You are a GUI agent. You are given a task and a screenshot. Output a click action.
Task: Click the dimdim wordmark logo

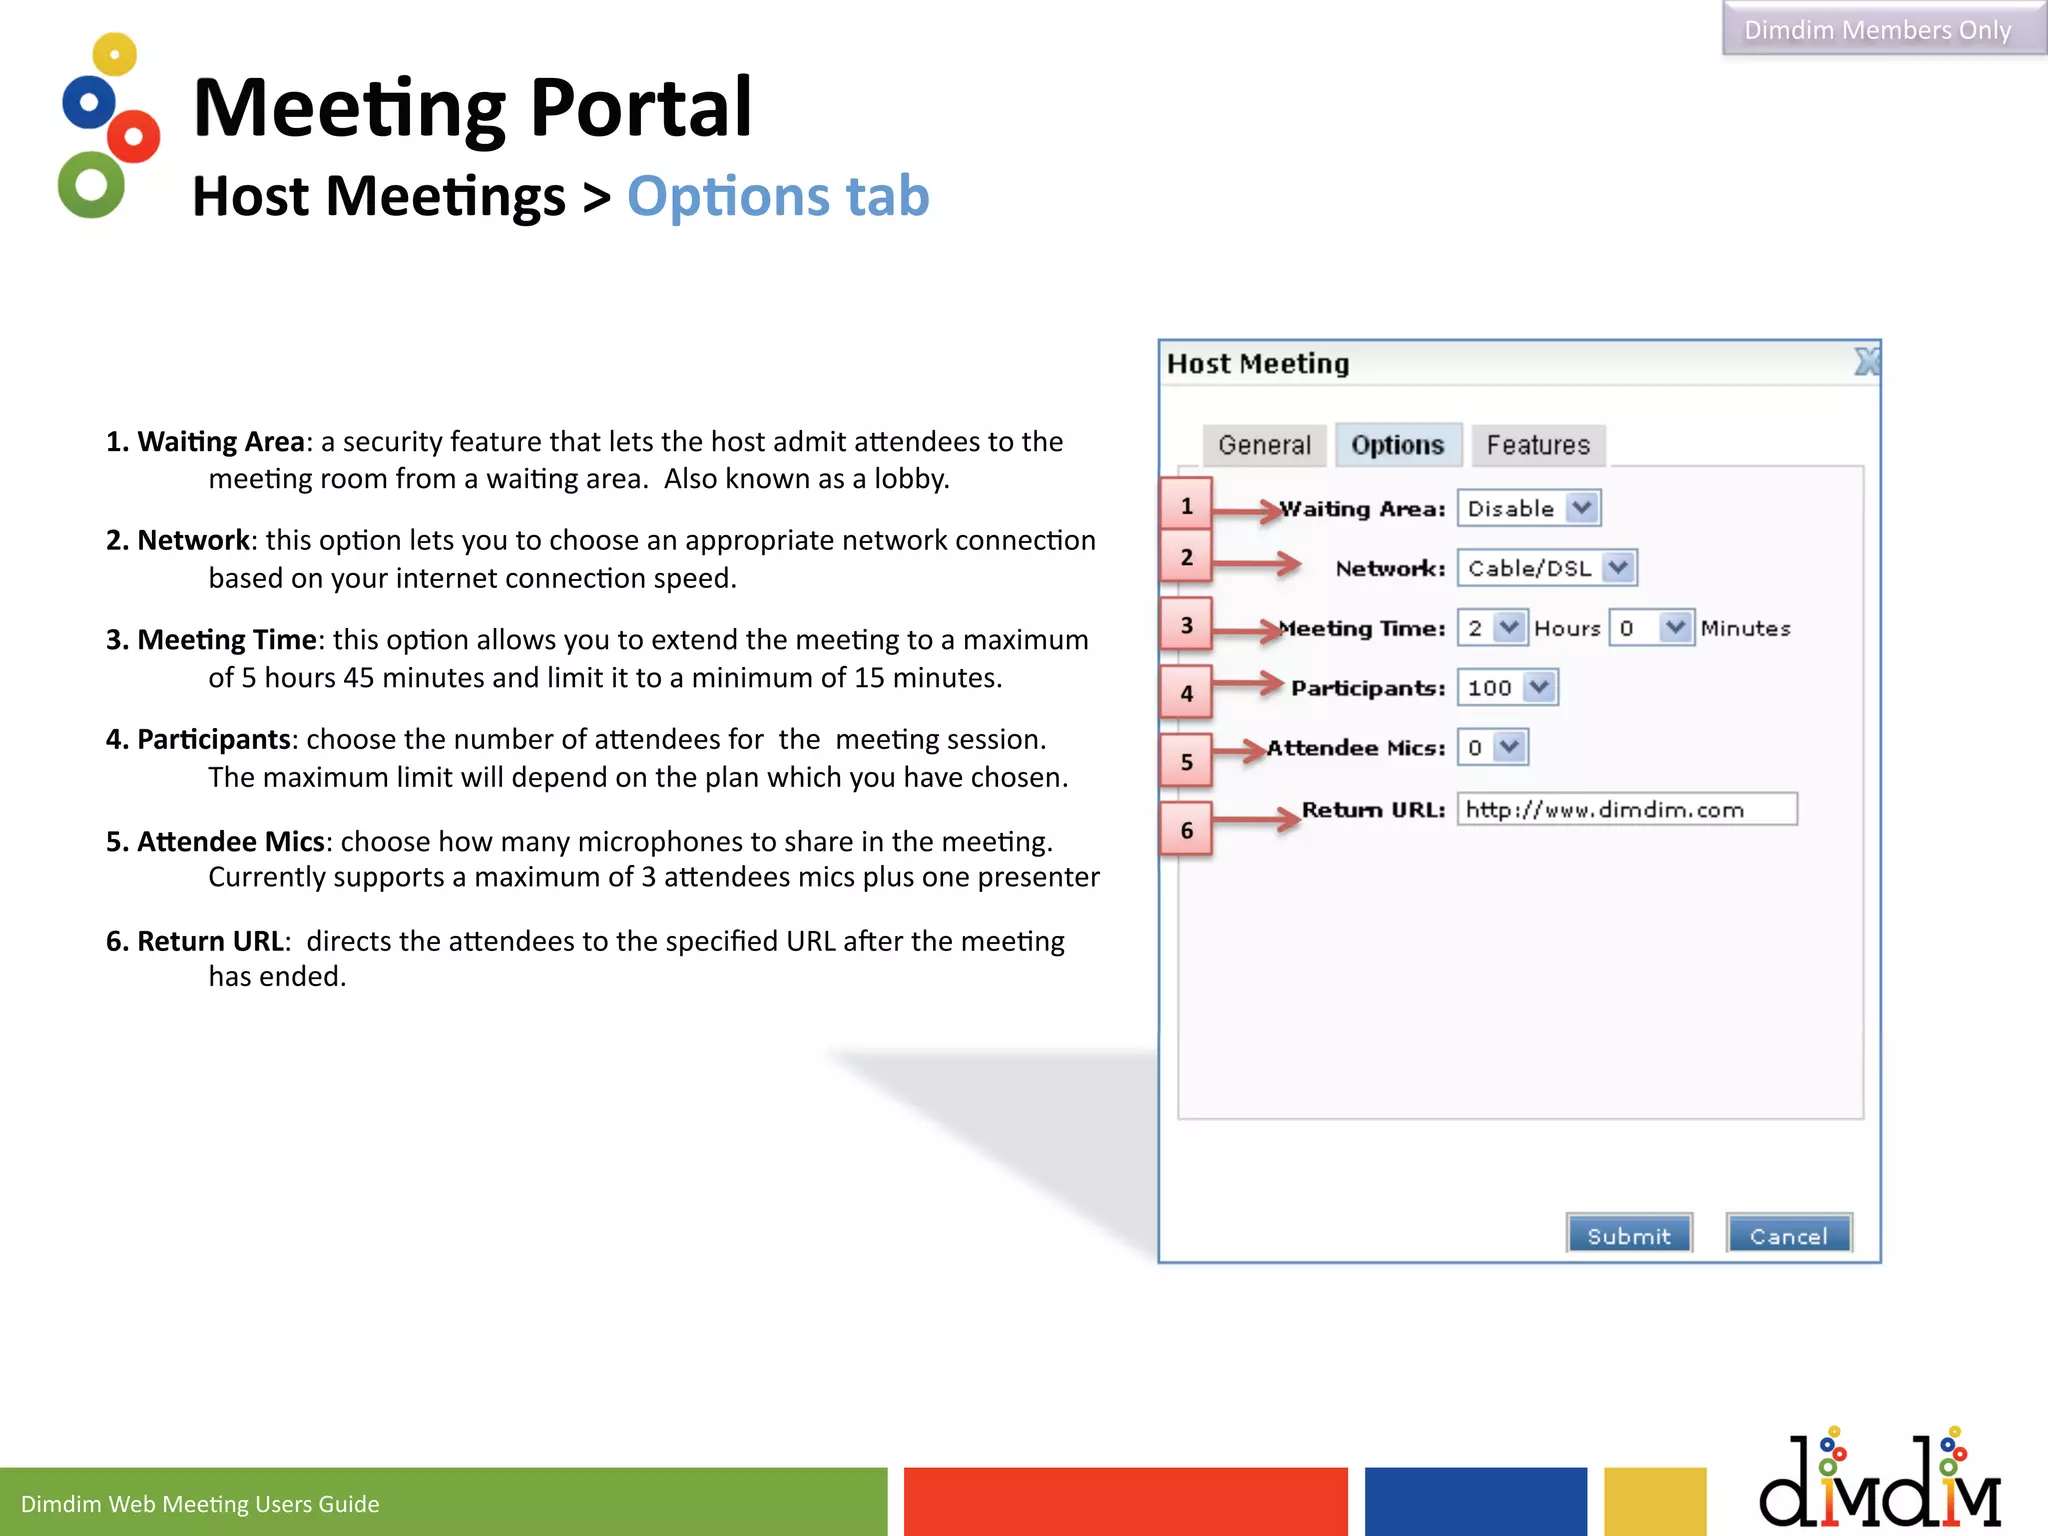pyautogui.click(x=1880, y=1479)
